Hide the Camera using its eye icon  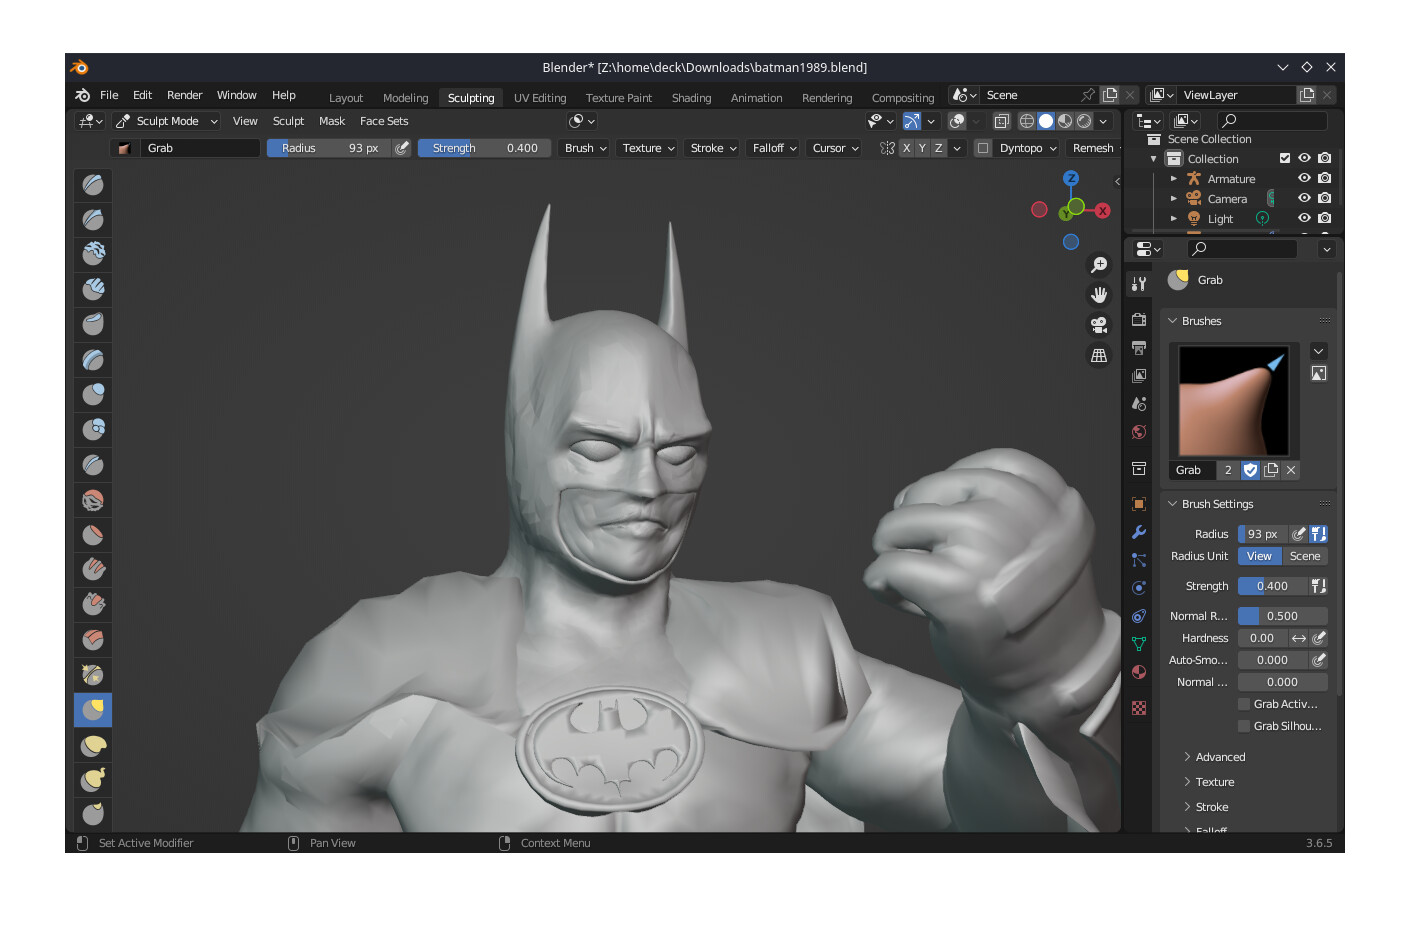pos(1304,198)
